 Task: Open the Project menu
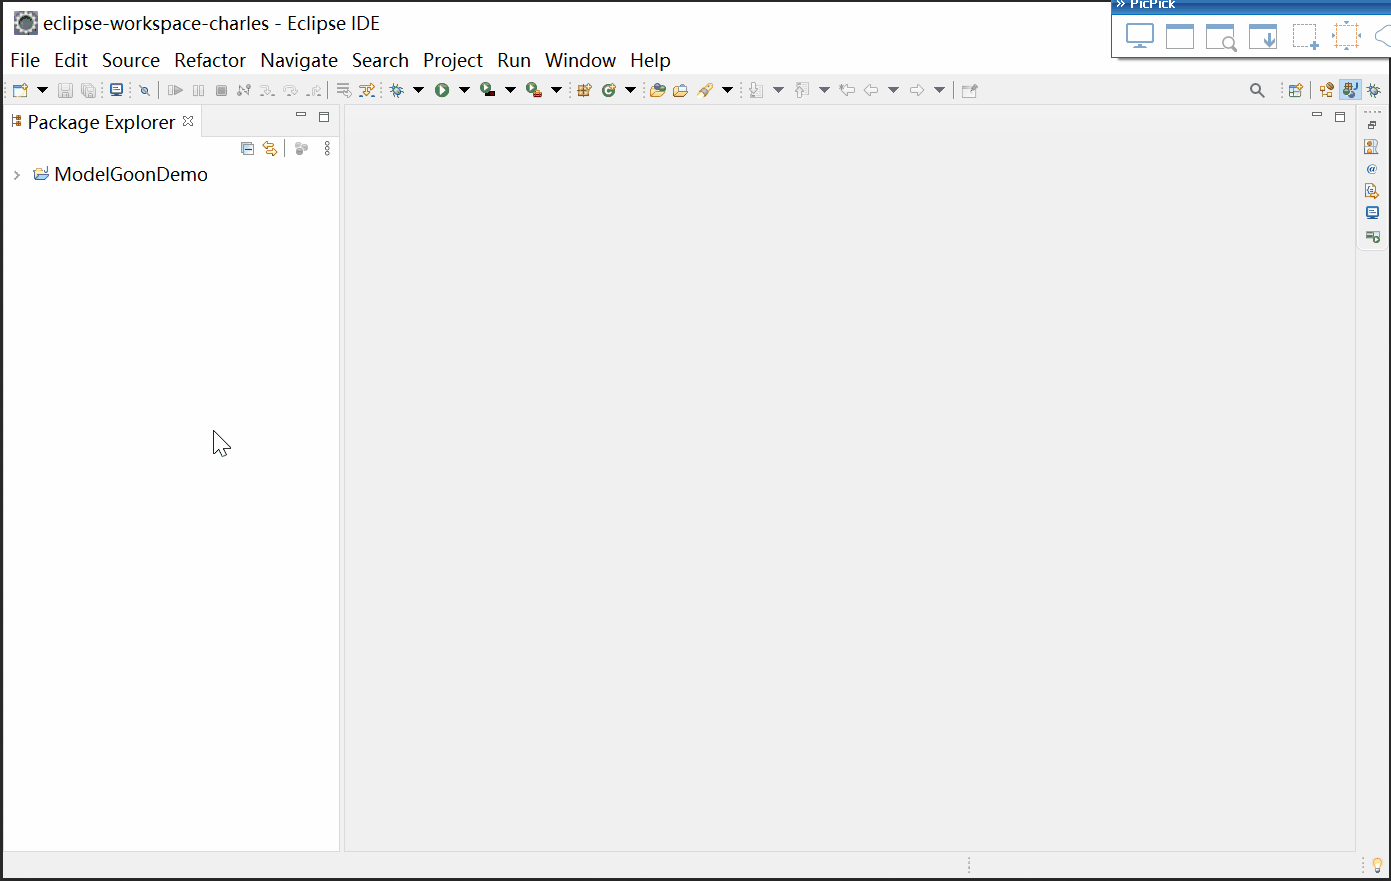point(453,60)
